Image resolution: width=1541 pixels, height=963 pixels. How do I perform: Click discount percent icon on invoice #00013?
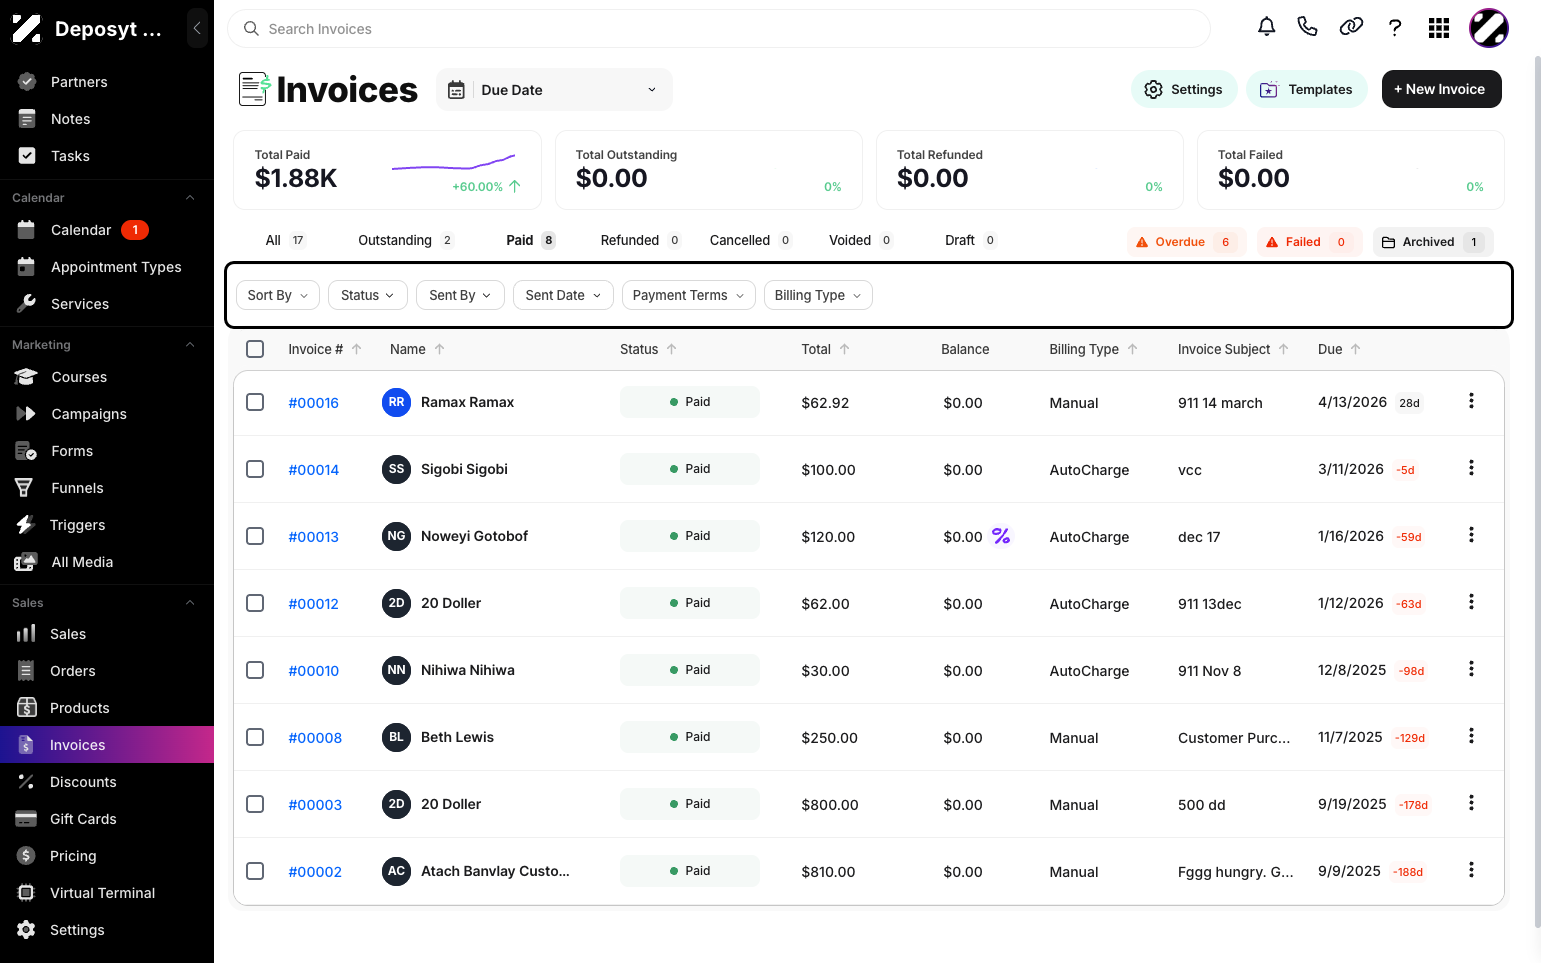click(x=1001, y=536)
